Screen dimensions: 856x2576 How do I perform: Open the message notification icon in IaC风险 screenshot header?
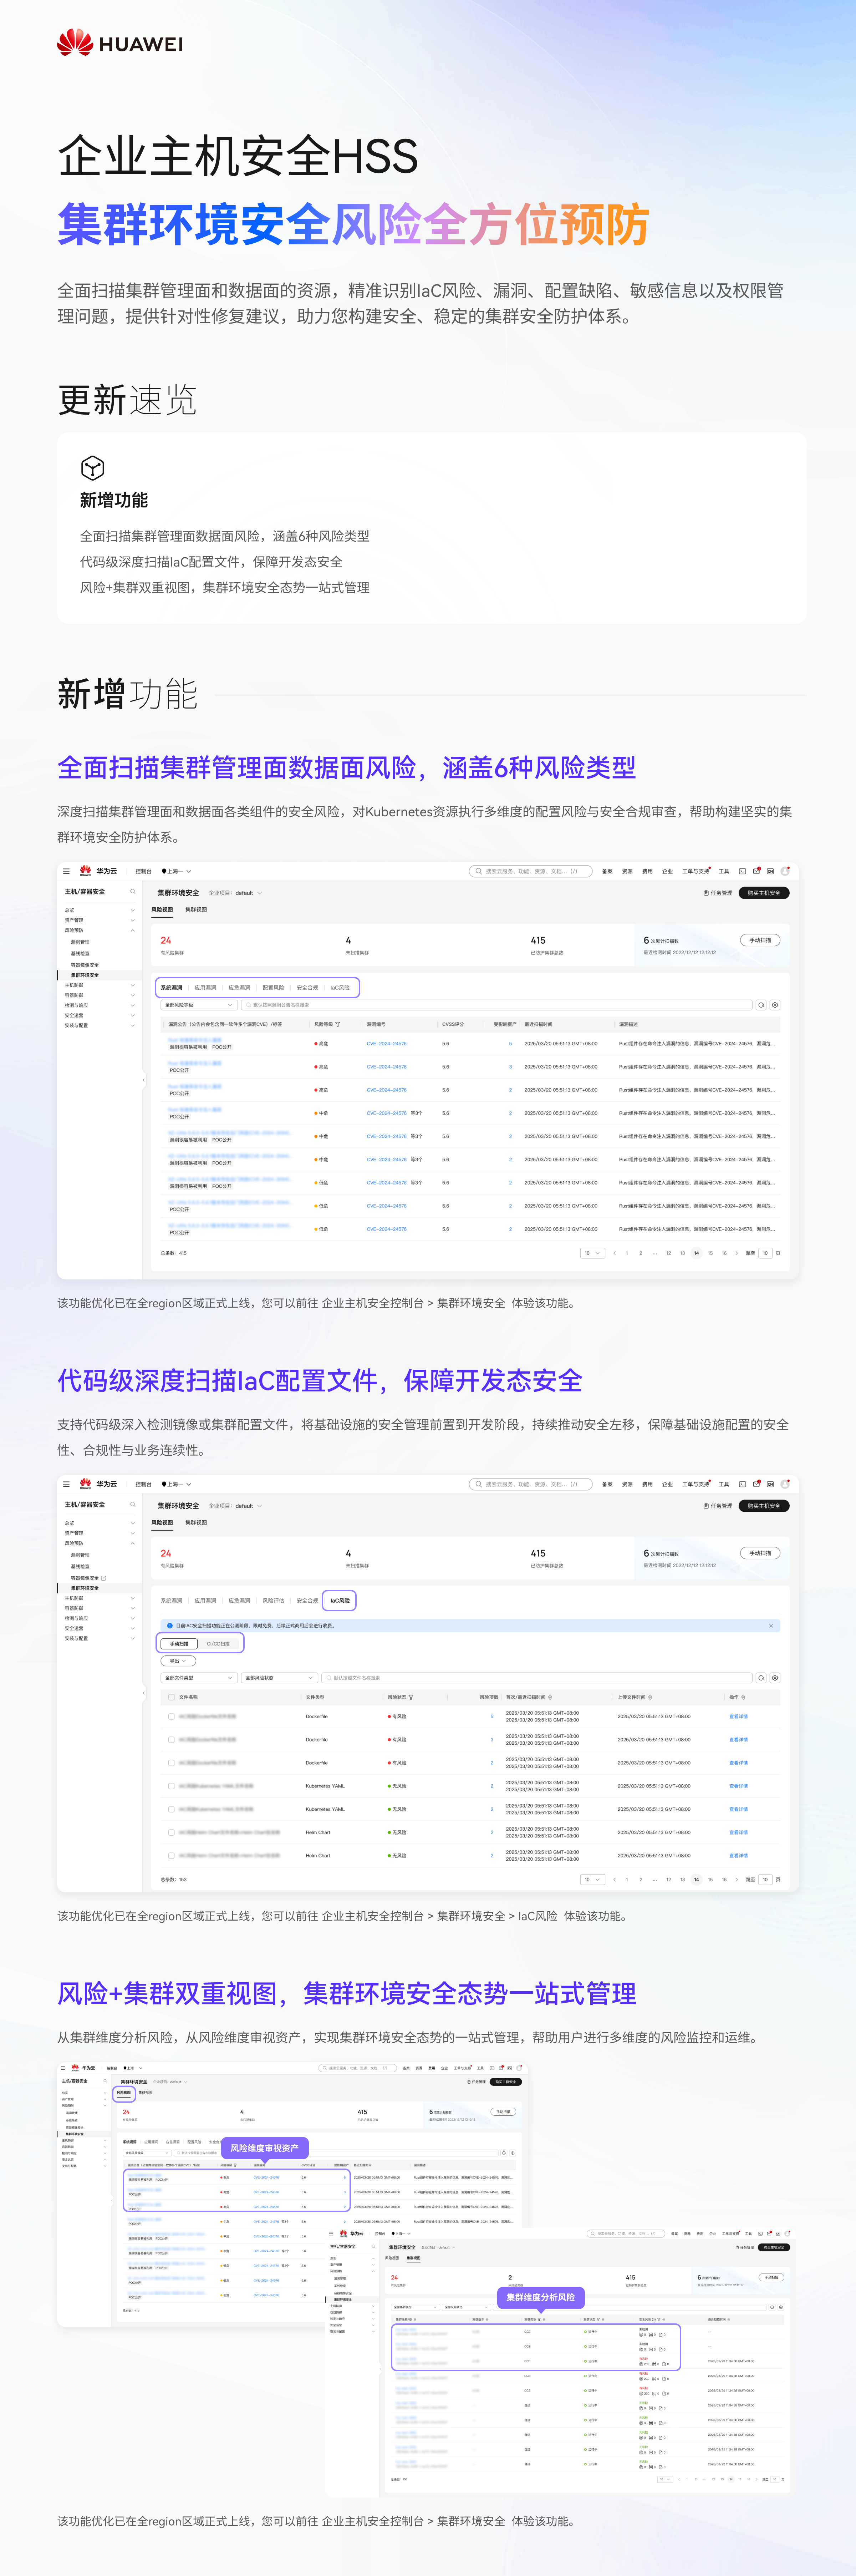(x=757, y=1483)
